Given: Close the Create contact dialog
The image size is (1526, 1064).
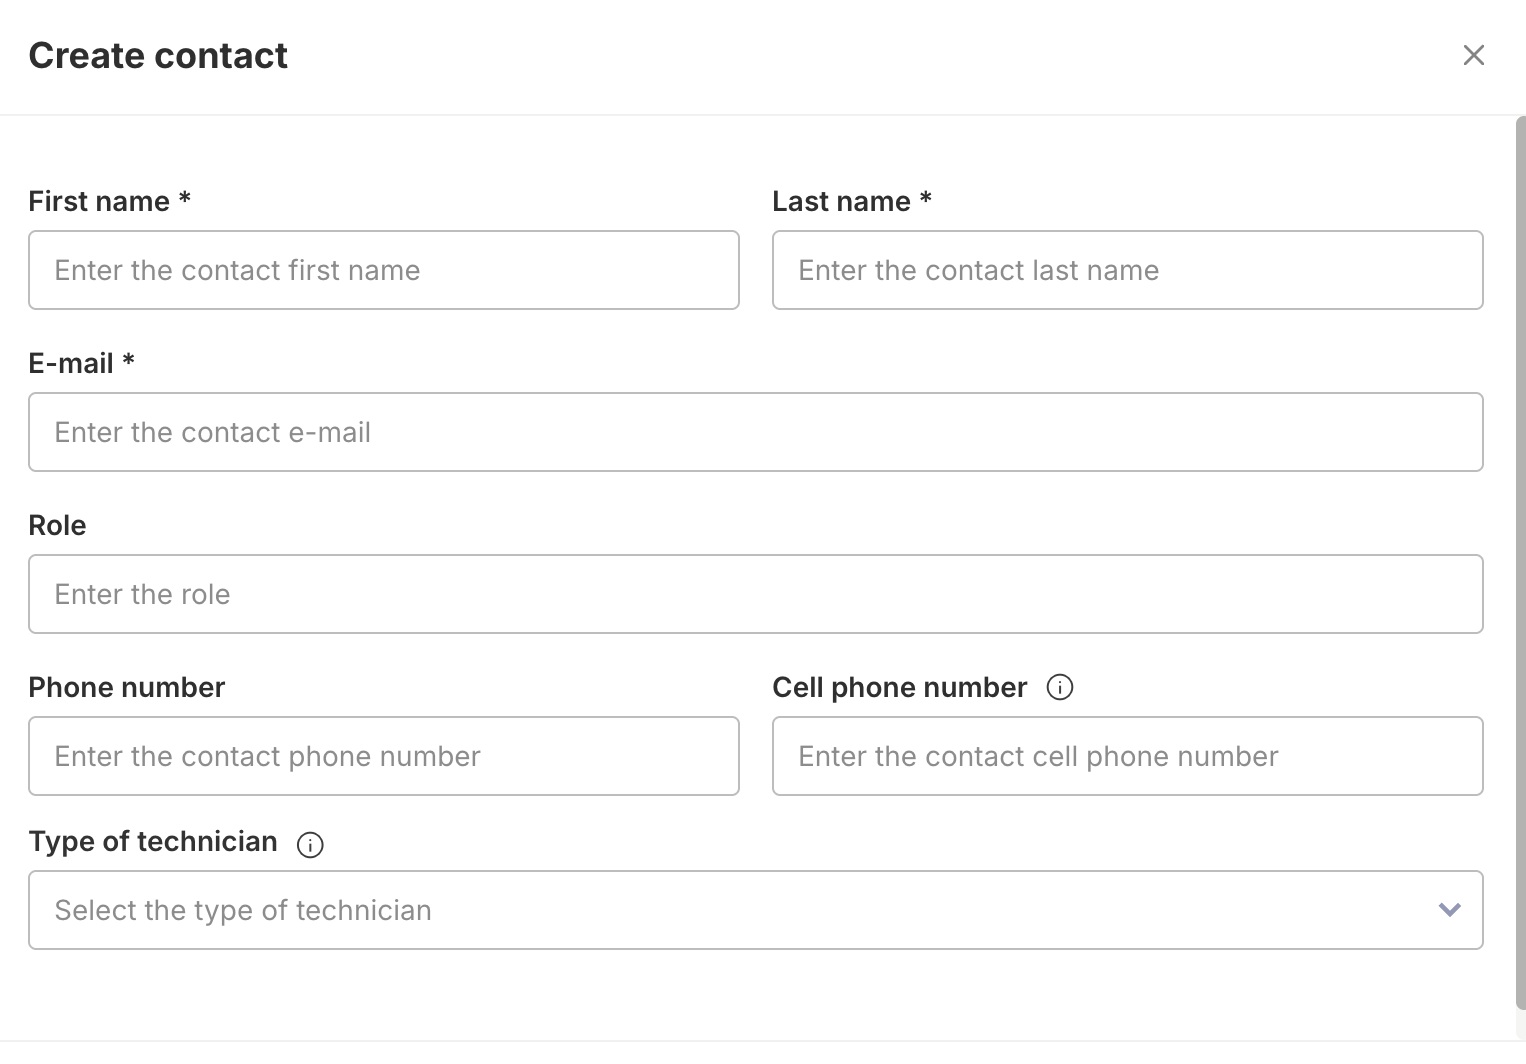Looking at the screenshot, I should [x=1473, y=56].
